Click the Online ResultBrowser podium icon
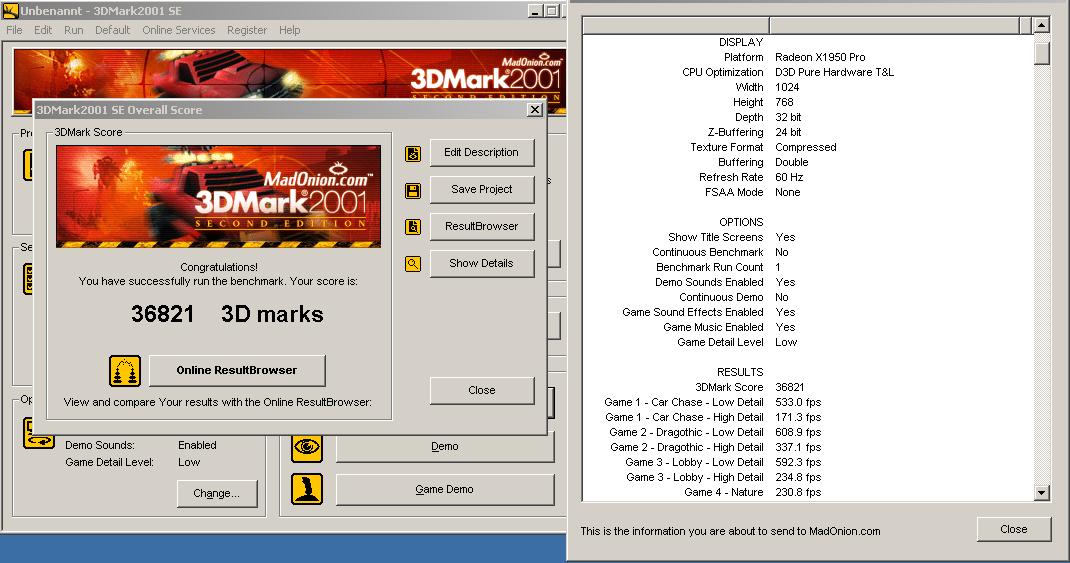 click(125, 371)
